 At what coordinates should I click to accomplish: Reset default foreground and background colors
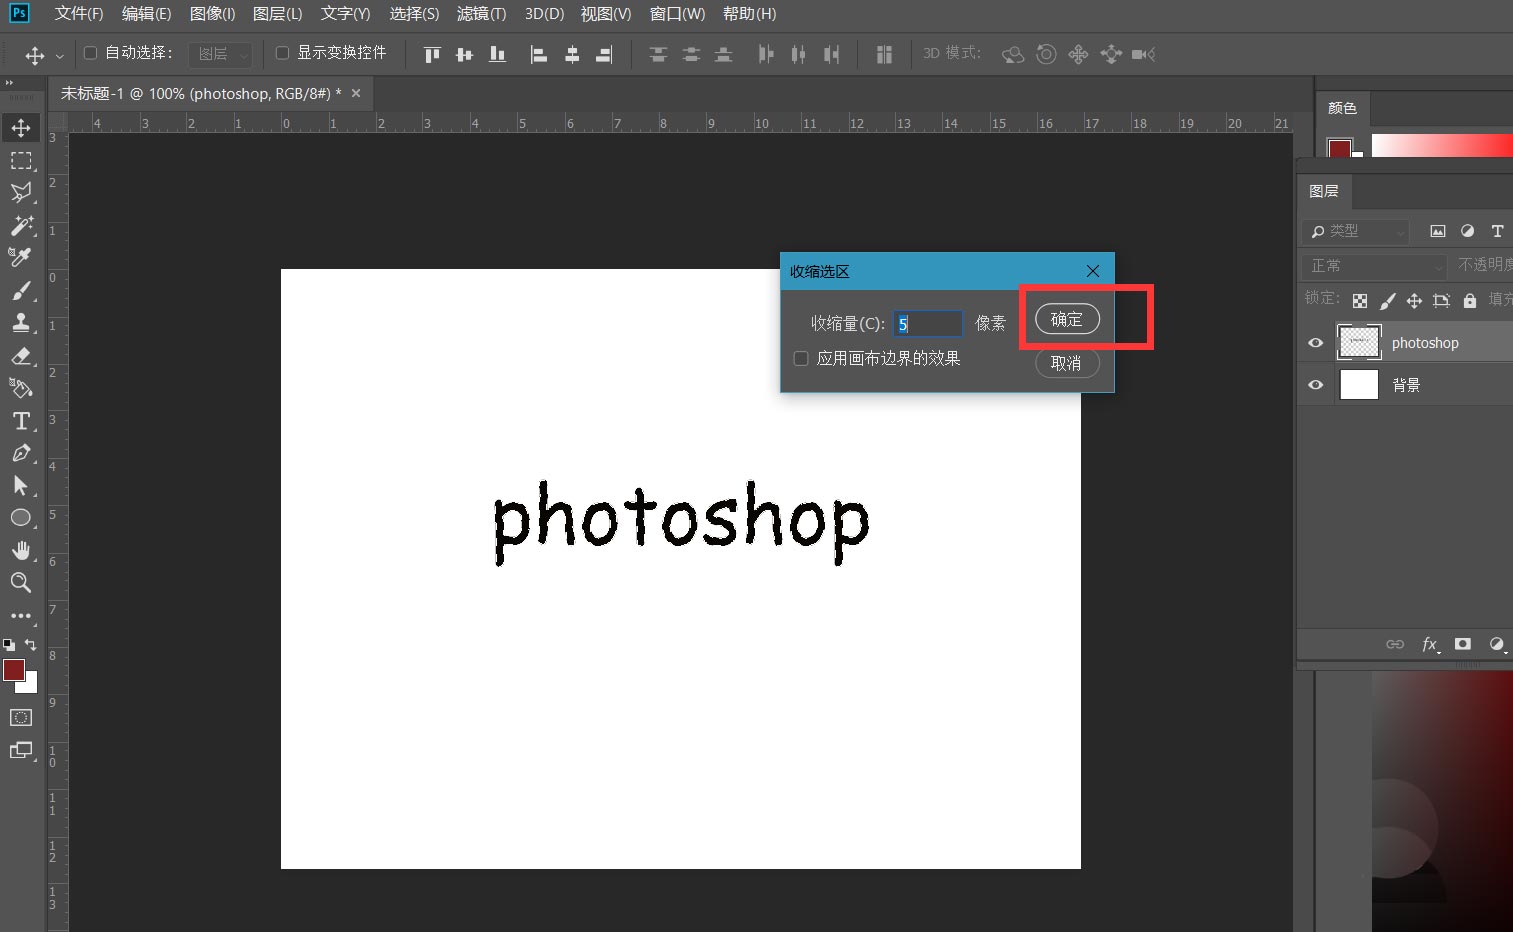(x=9, y=645)
